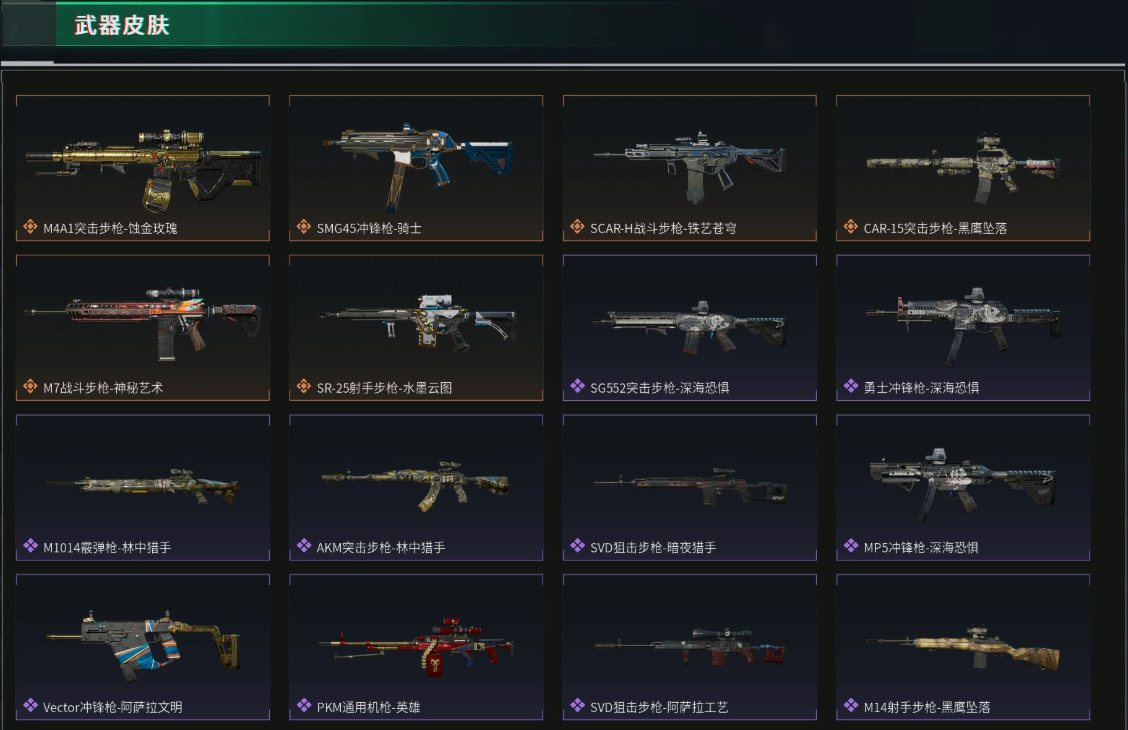Viewport: 1128px width, 730px height.
Task: Click the AKM突击步枪-林中猎手 label
Action: coord(381,547)
